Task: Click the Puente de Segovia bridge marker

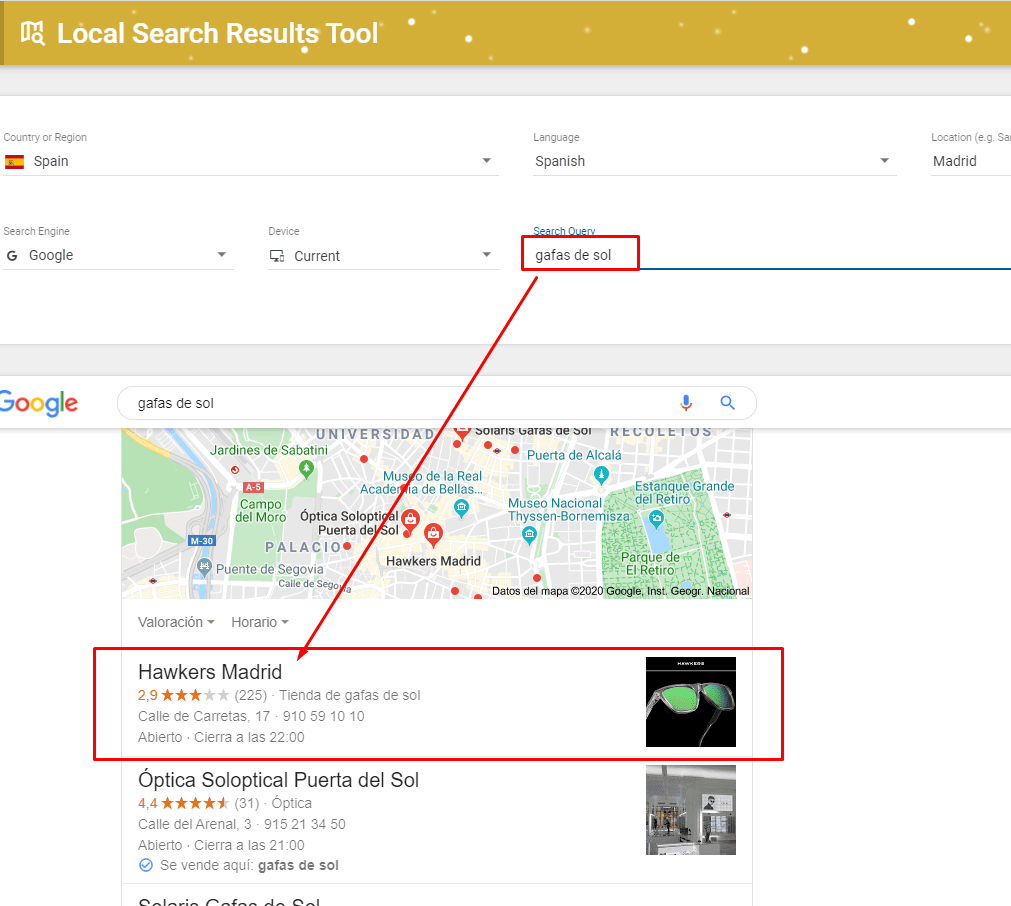Action: [x=204, y=567]
